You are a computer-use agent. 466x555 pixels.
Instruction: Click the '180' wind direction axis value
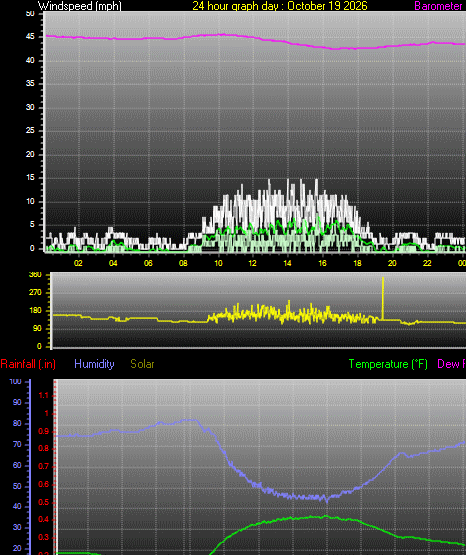click(35, 310)
